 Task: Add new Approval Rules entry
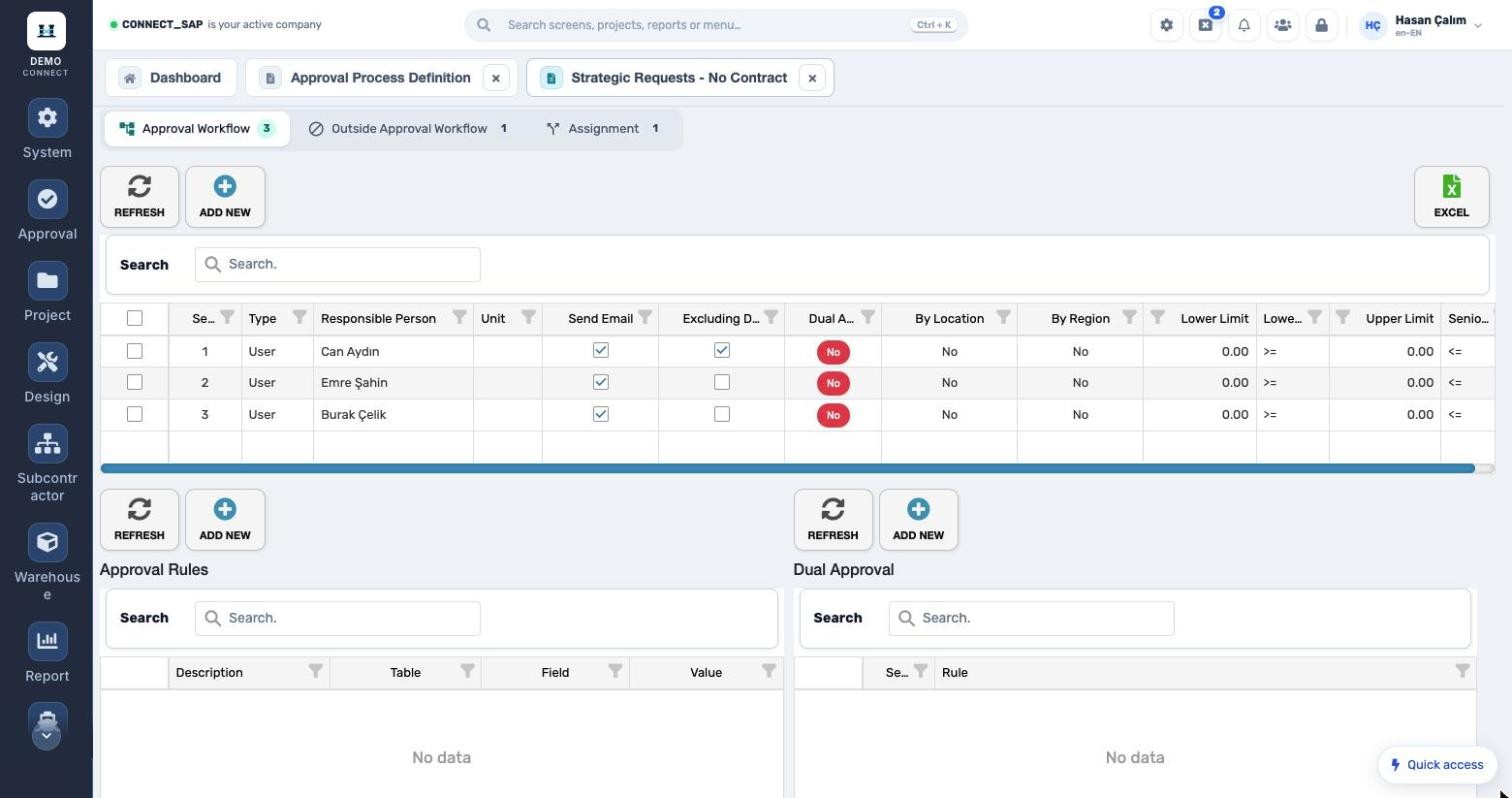pos(225,520)
